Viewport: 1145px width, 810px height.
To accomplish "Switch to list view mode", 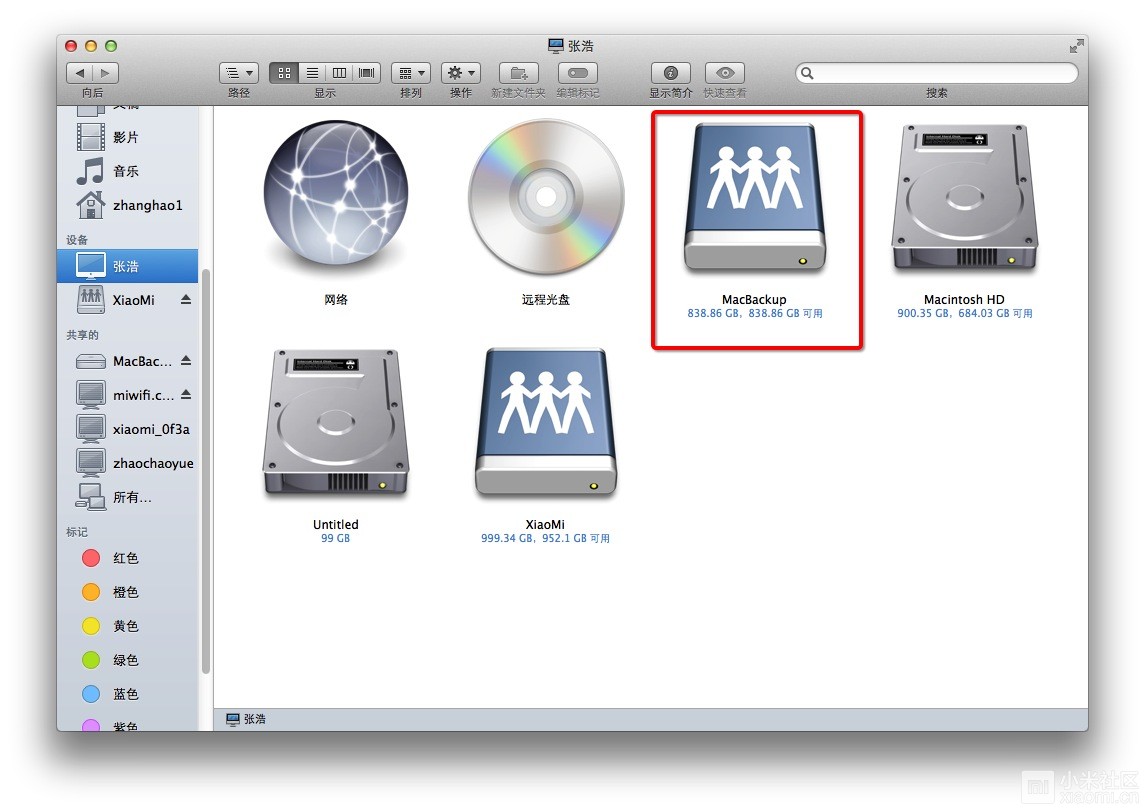I will point(312,73).
